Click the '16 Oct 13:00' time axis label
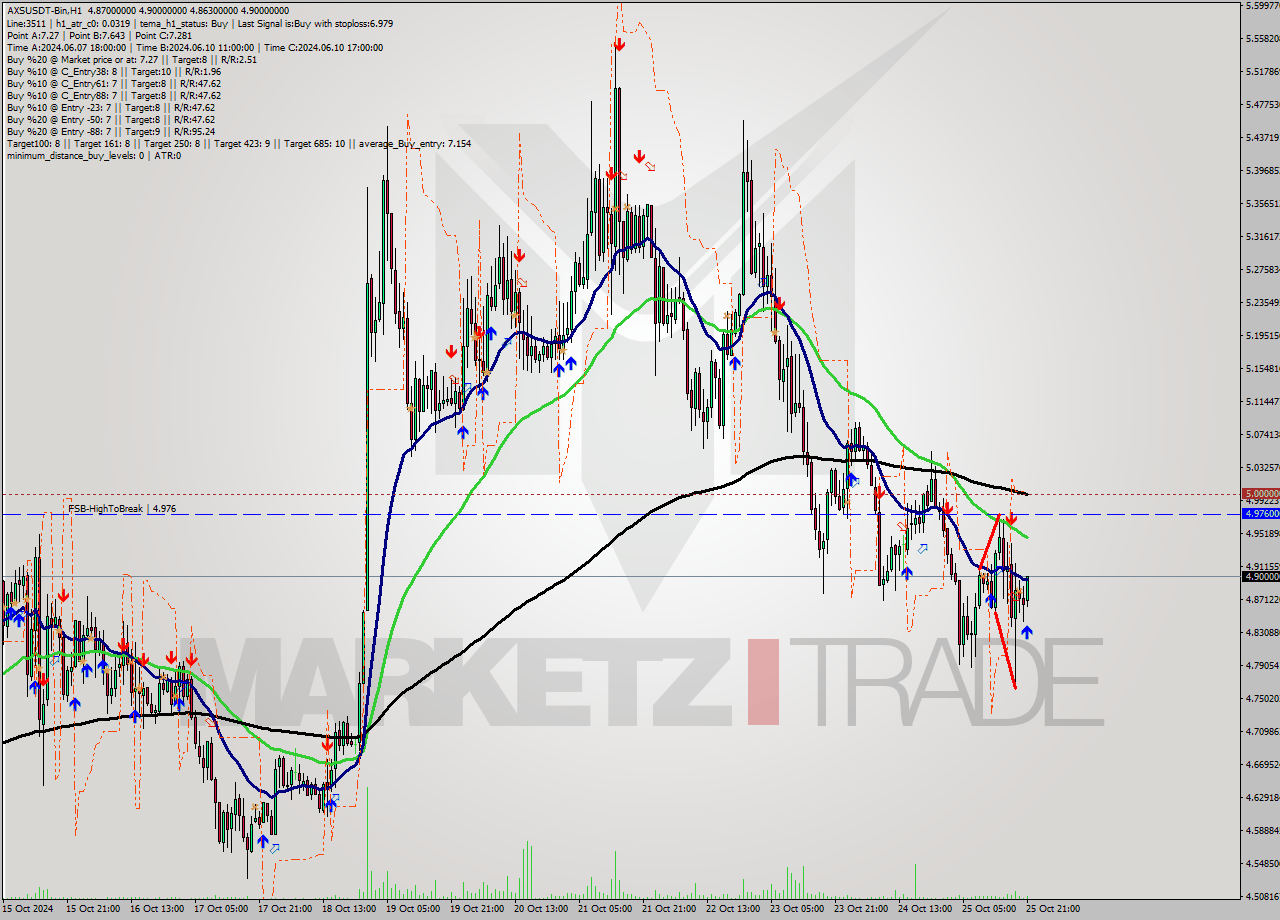 [x=157, y=909]
